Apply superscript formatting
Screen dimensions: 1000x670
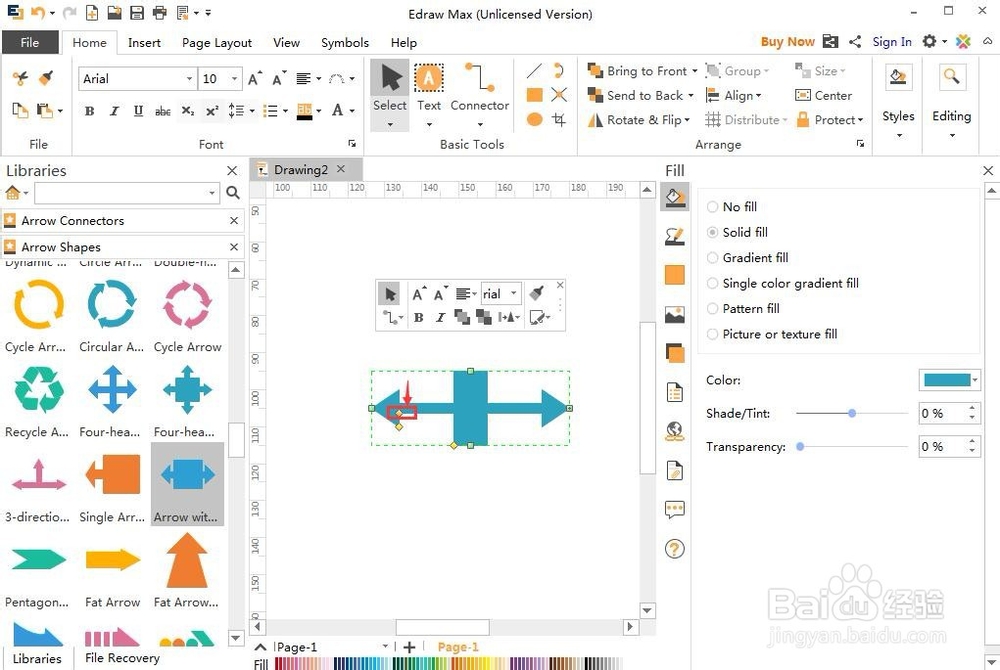212,111
